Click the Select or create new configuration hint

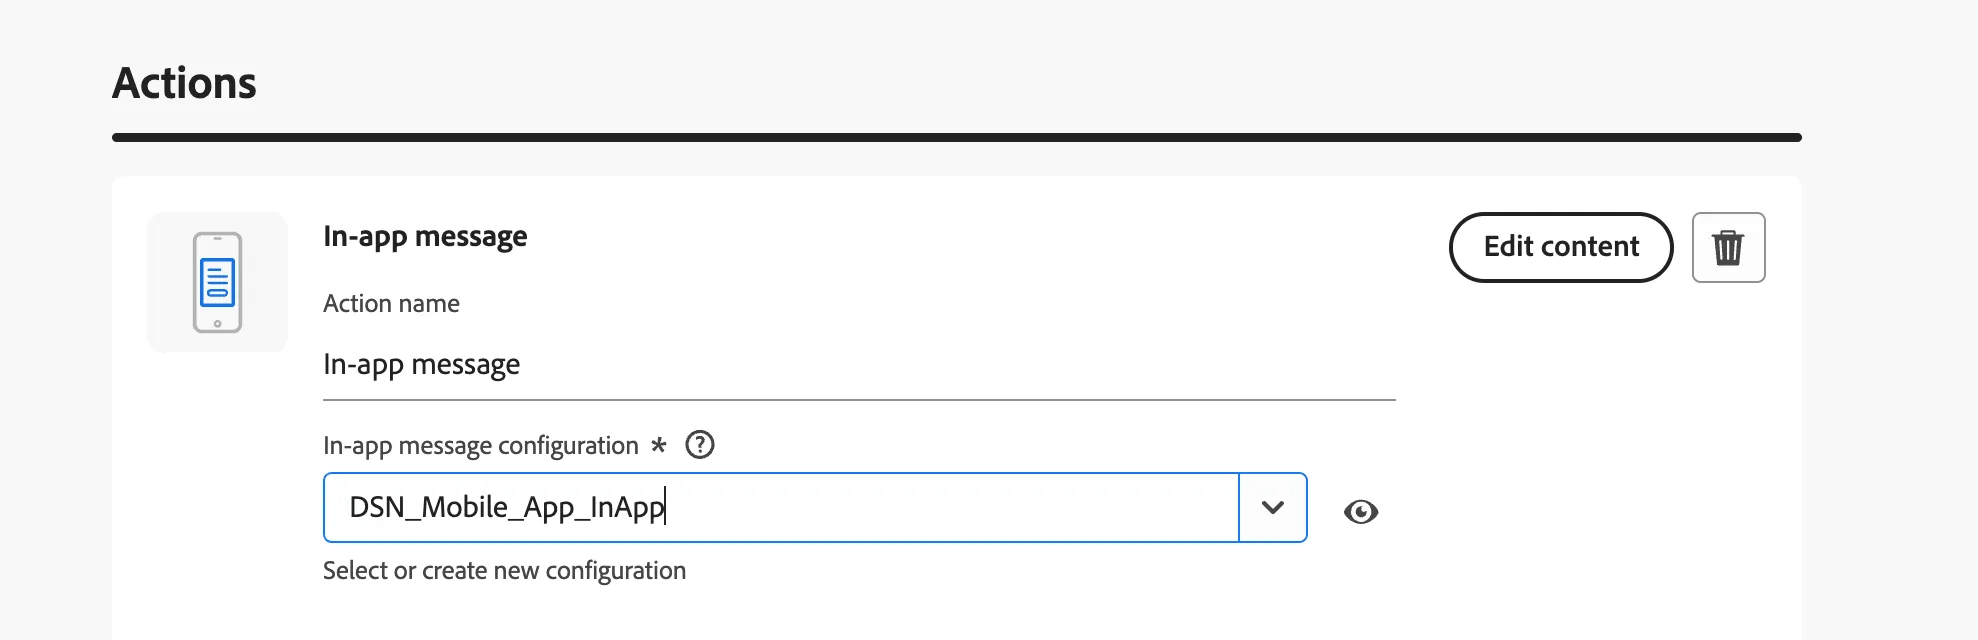pos(504,570)
